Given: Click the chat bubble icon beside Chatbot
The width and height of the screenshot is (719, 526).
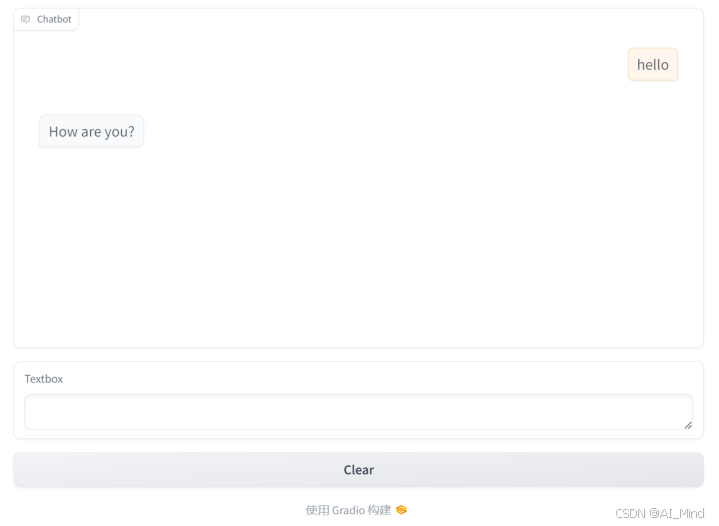Looking at the screenshot, I should coord(26,19).
